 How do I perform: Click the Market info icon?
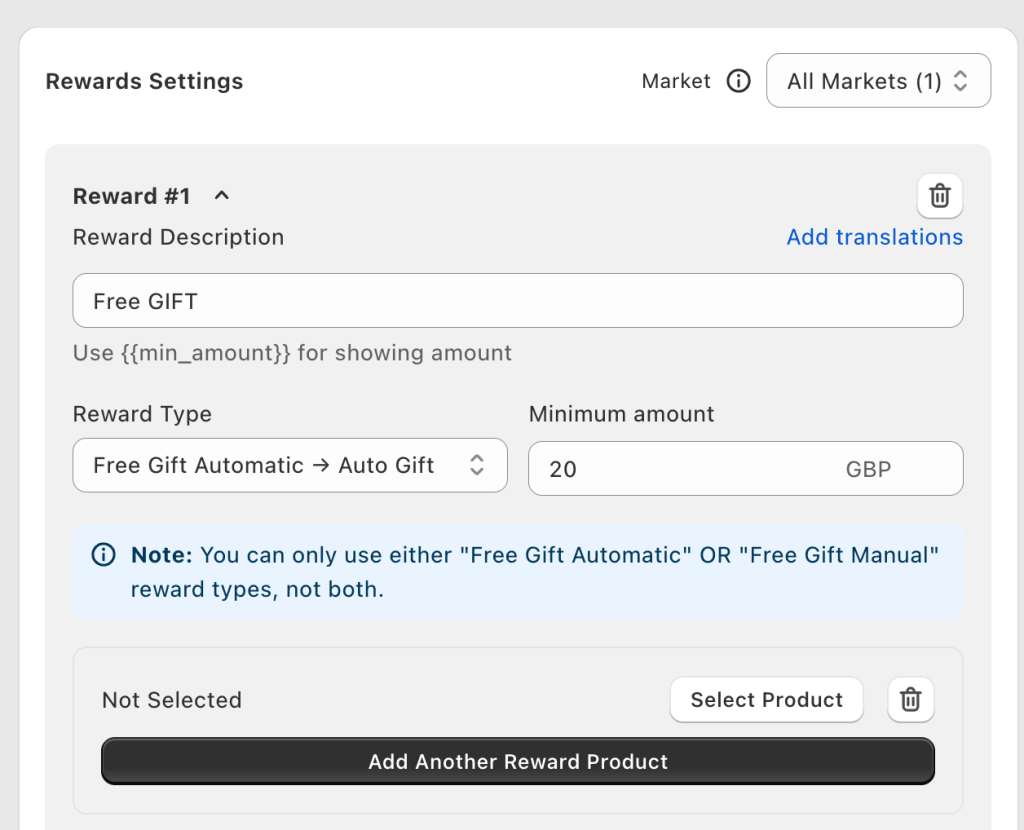click(739, 81)
